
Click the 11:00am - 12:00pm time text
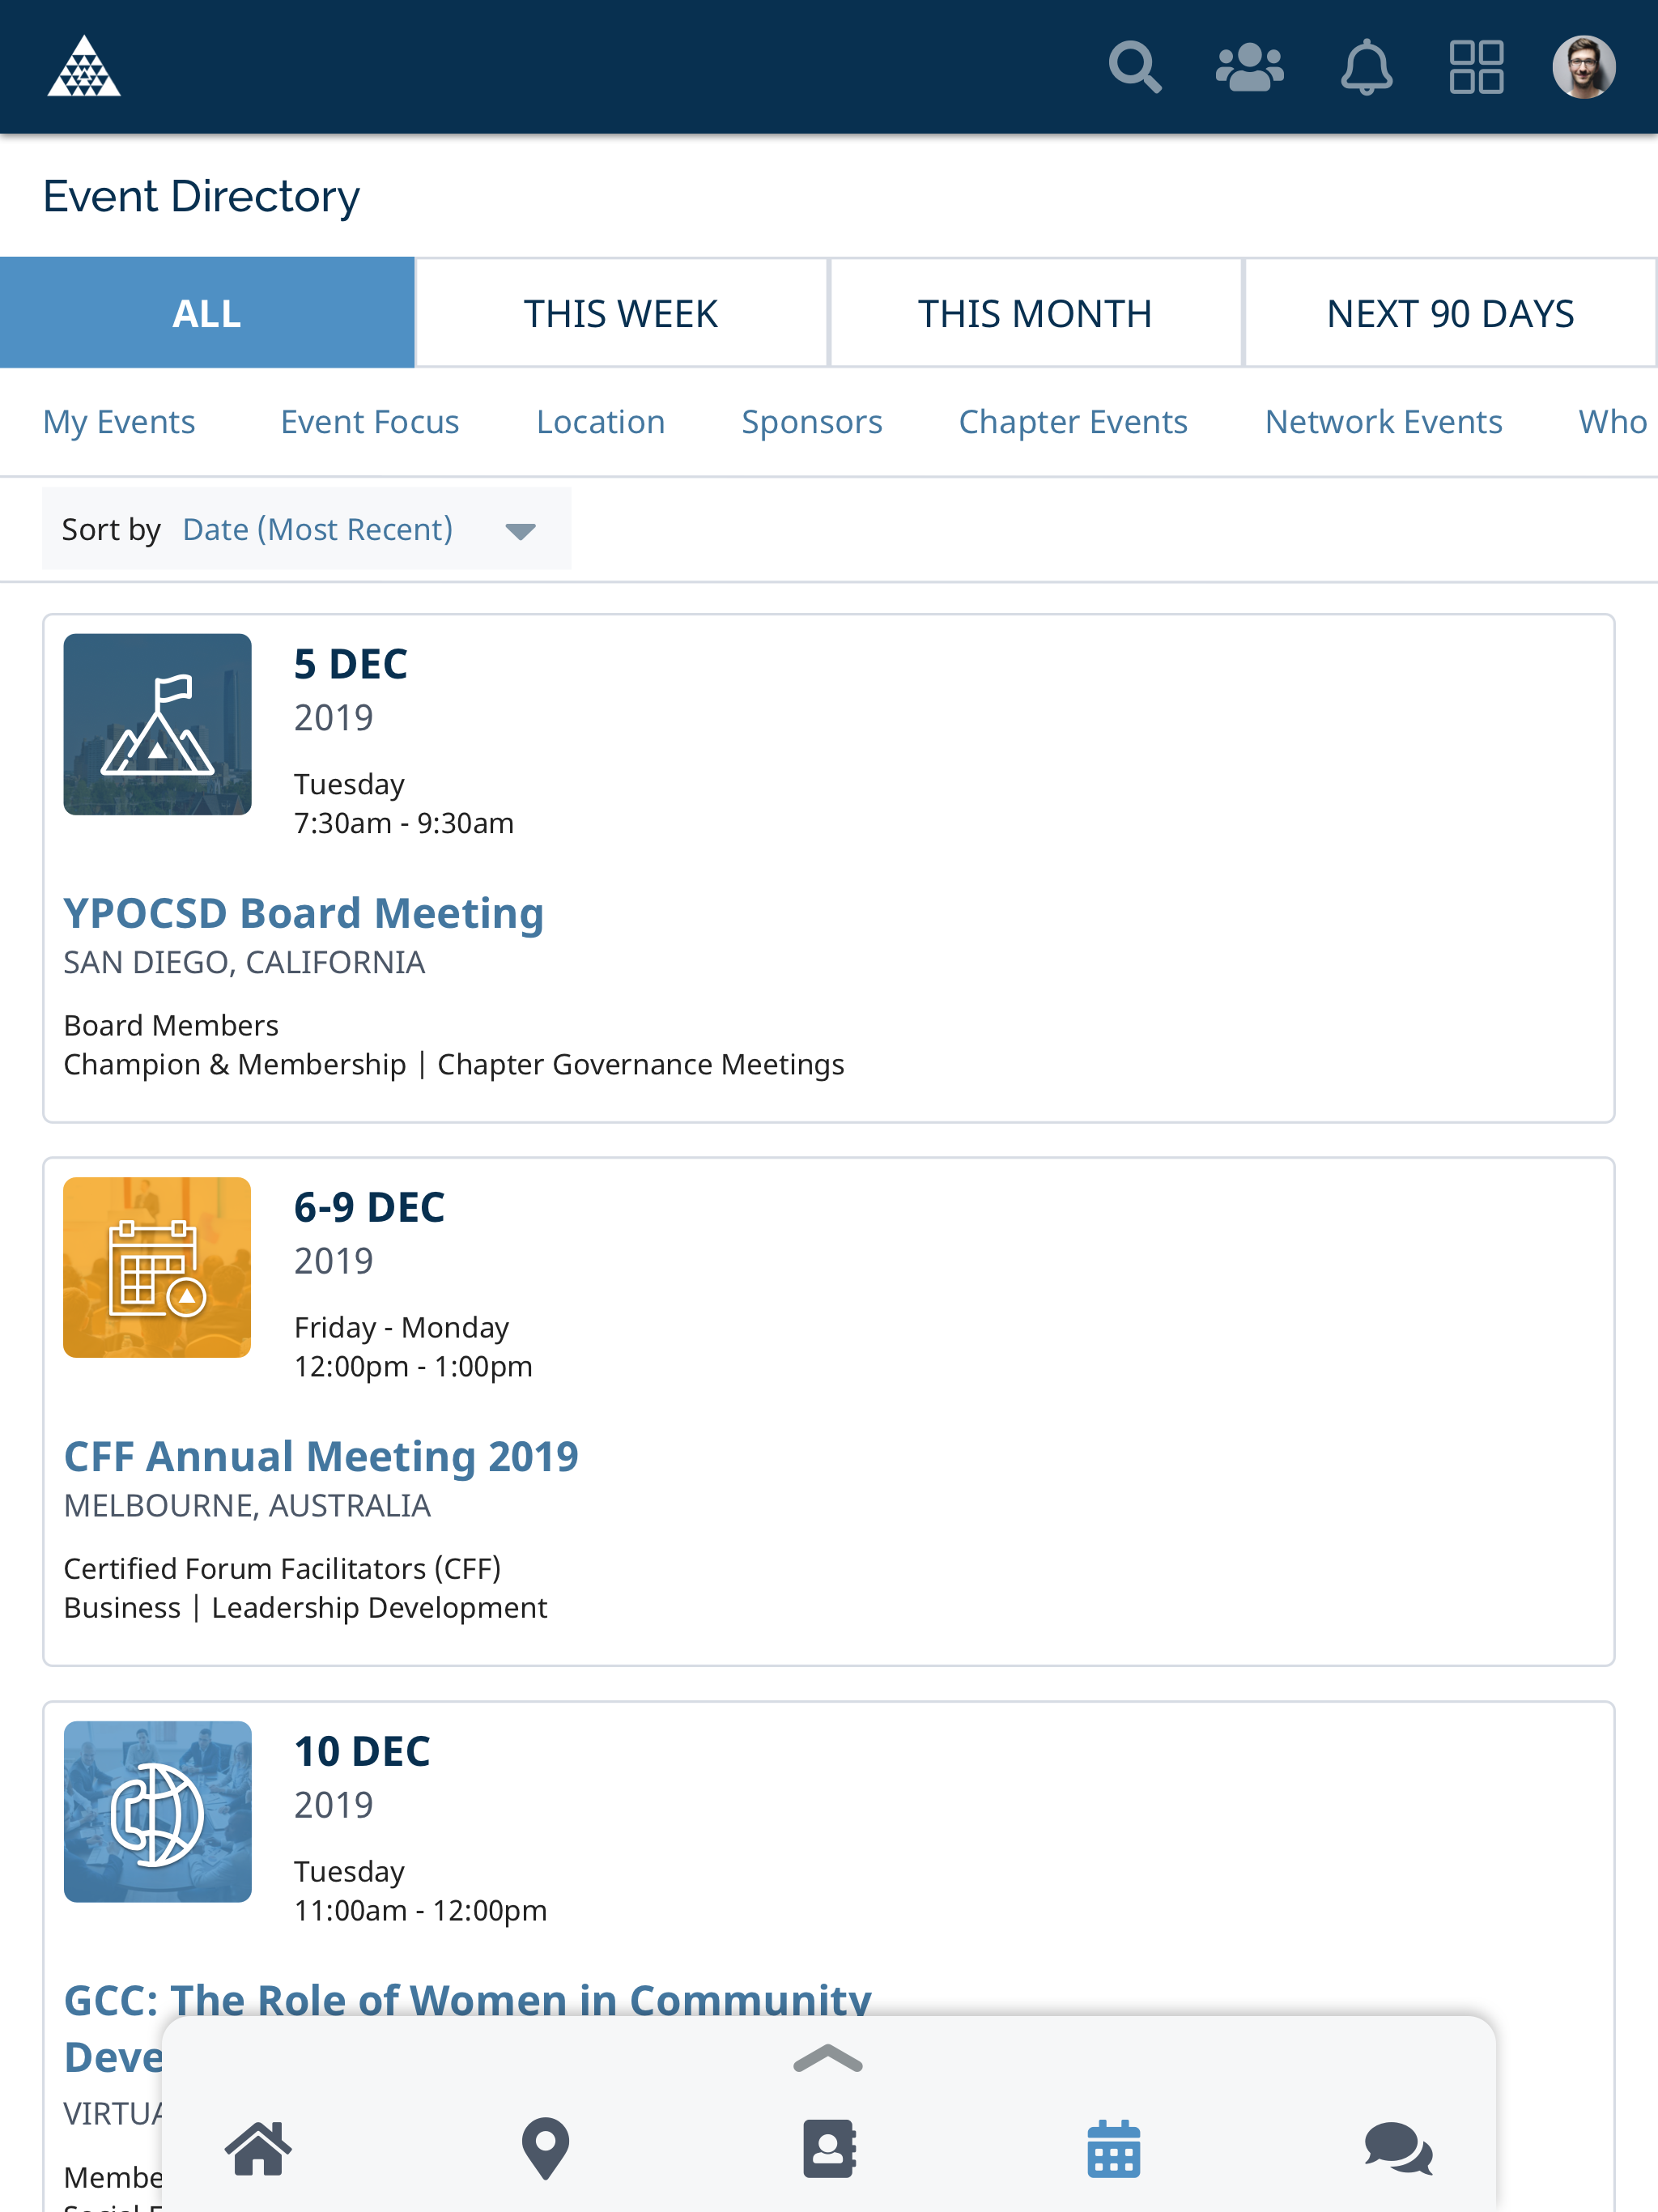420,1910
